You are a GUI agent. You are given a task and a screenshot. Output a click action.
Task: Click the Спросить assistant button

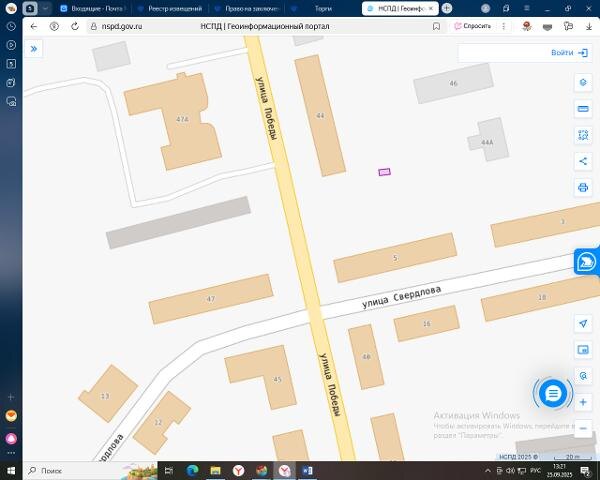pos(473,26)
